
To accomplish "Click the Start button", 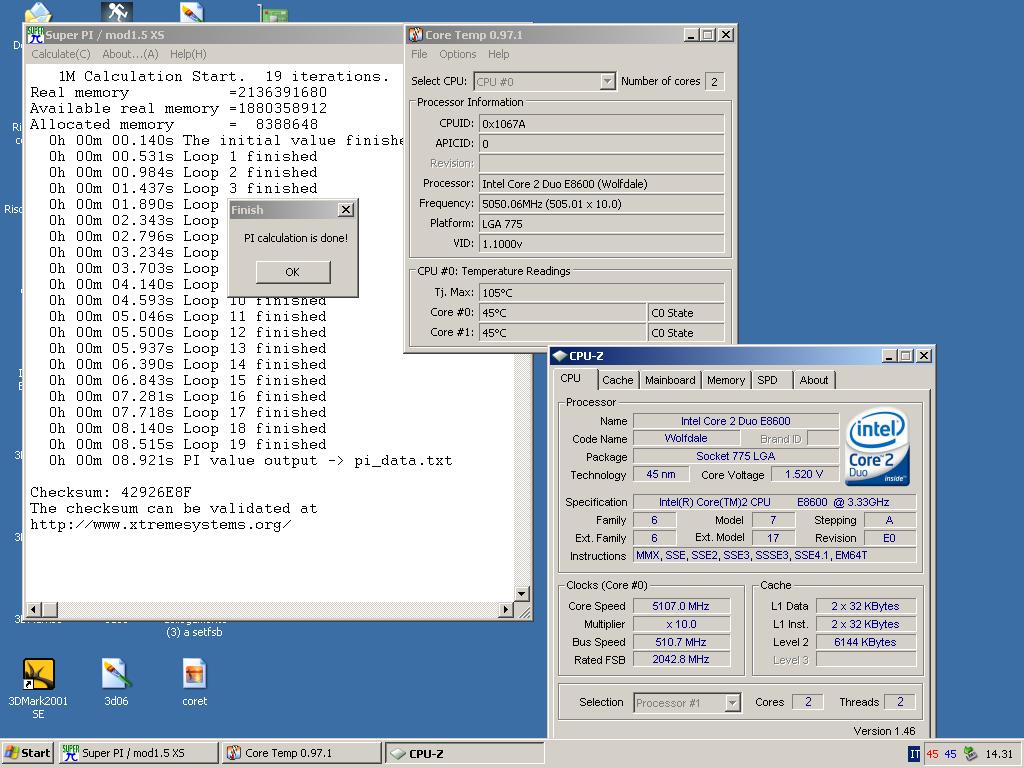I will coord(27,753).
